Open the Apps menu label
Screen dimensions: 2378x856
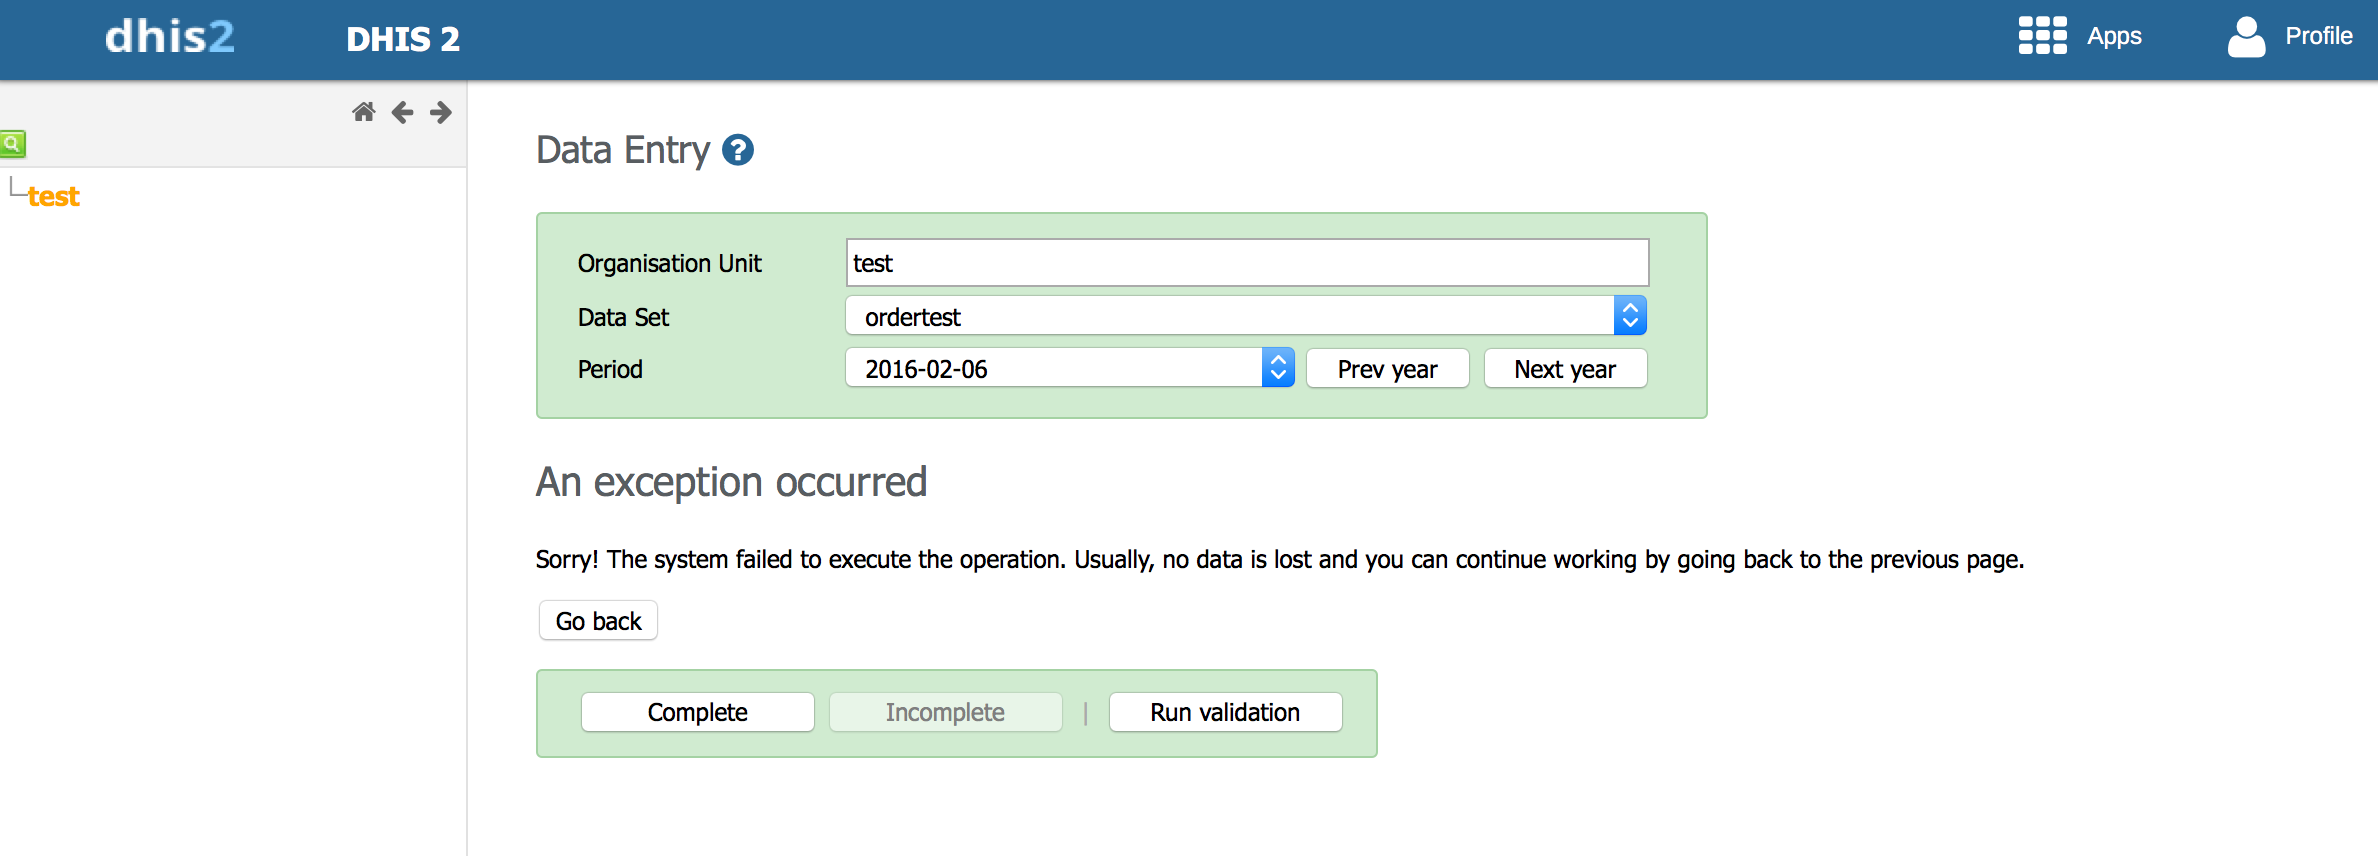[2114, 37]
